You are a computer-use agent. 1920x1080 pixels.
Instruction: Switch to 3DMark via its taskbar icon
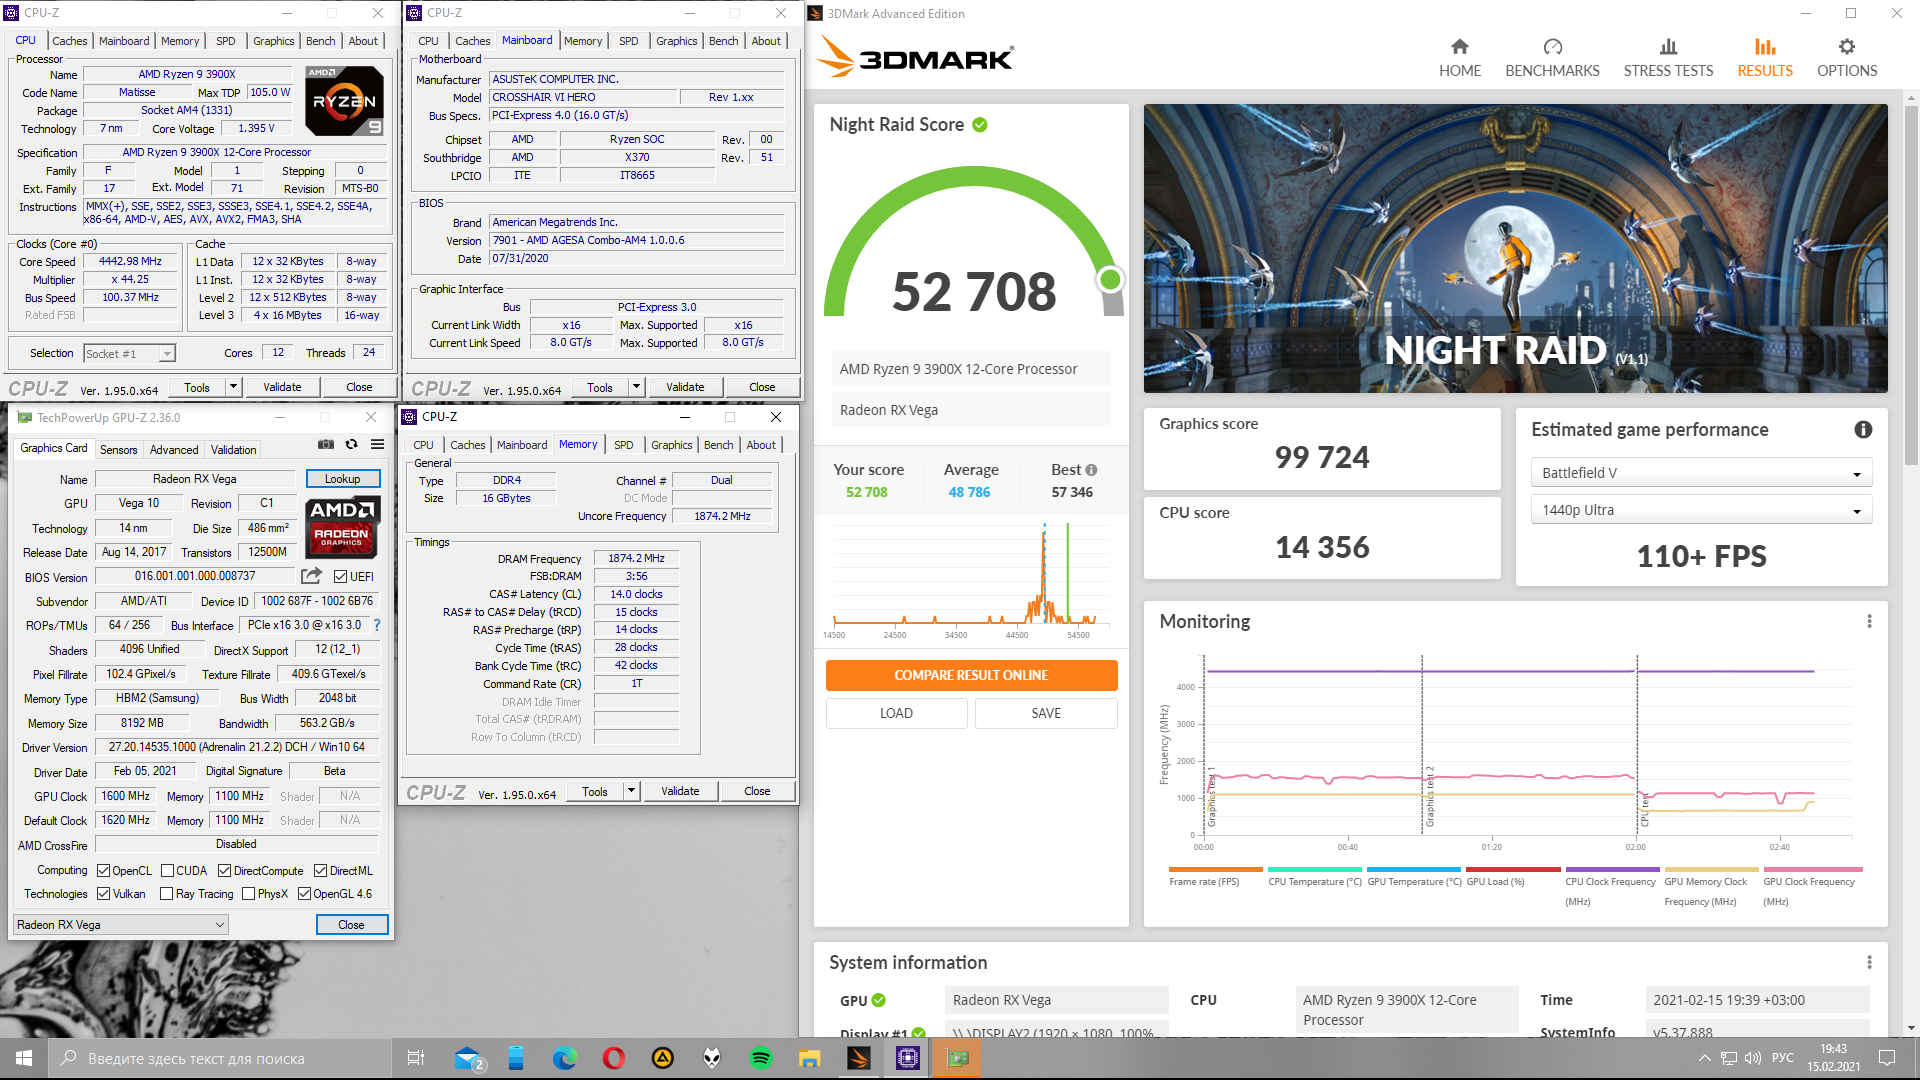pyautogui.click(x=859, y=1058)
